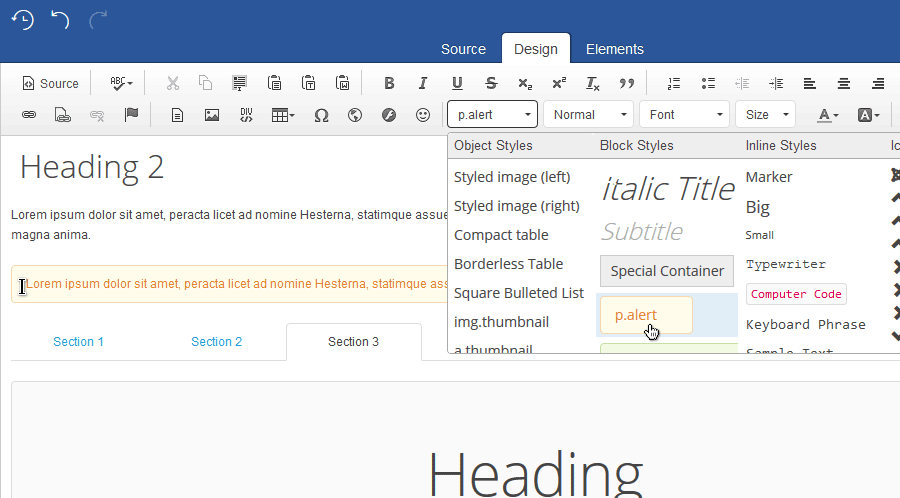
Task: Click the Insert Link icon
Action: tap(29, 115)
